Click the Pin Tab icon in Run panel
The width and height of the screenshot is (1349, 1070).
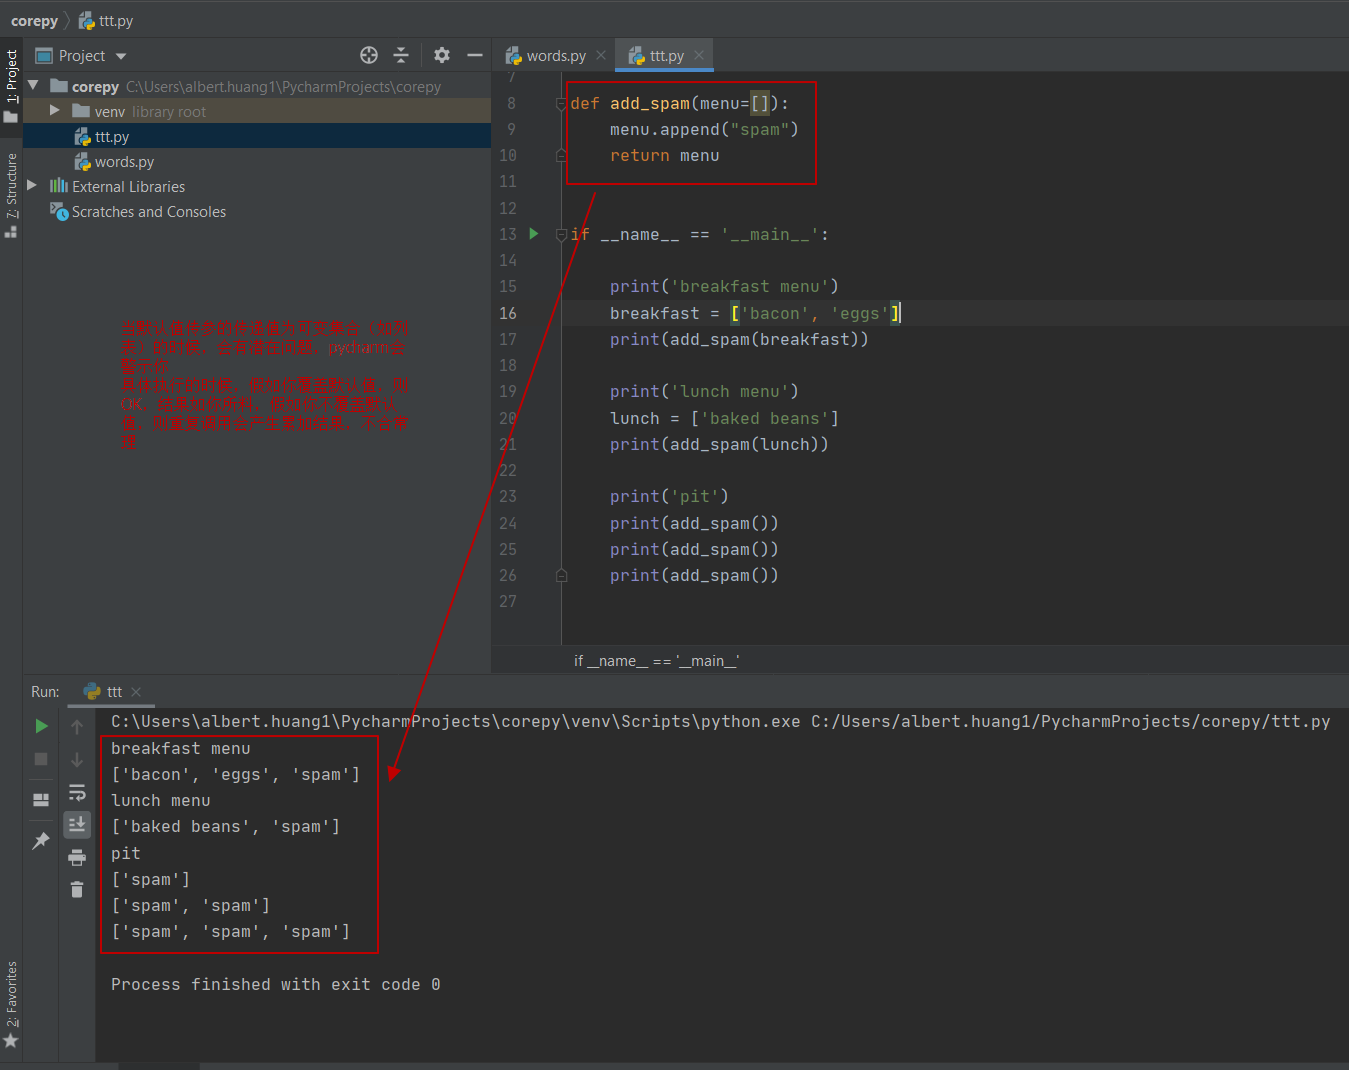(x=41, y=841)
